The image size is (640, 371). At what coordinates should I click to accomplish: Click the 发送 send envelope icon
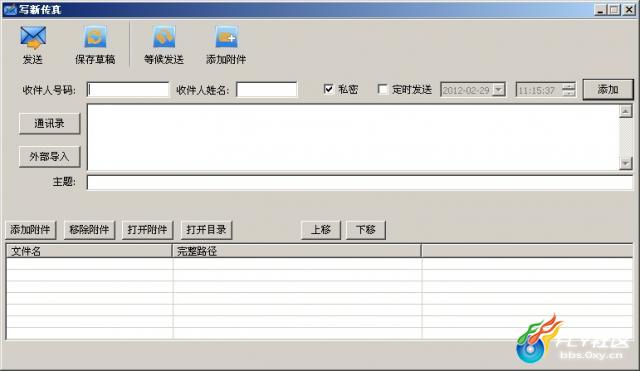click(33, 37)
